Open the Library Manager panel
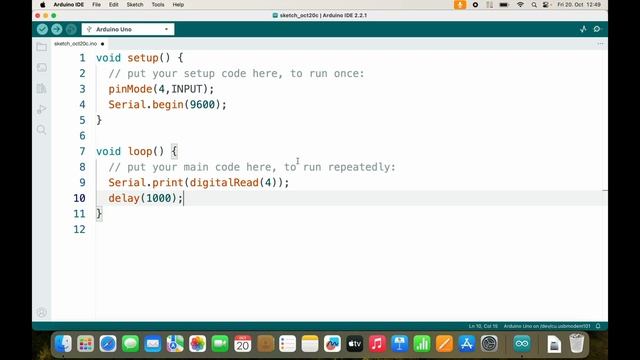Image resolution: width=640 pixels, height=360 pixels. coord(42,88)
